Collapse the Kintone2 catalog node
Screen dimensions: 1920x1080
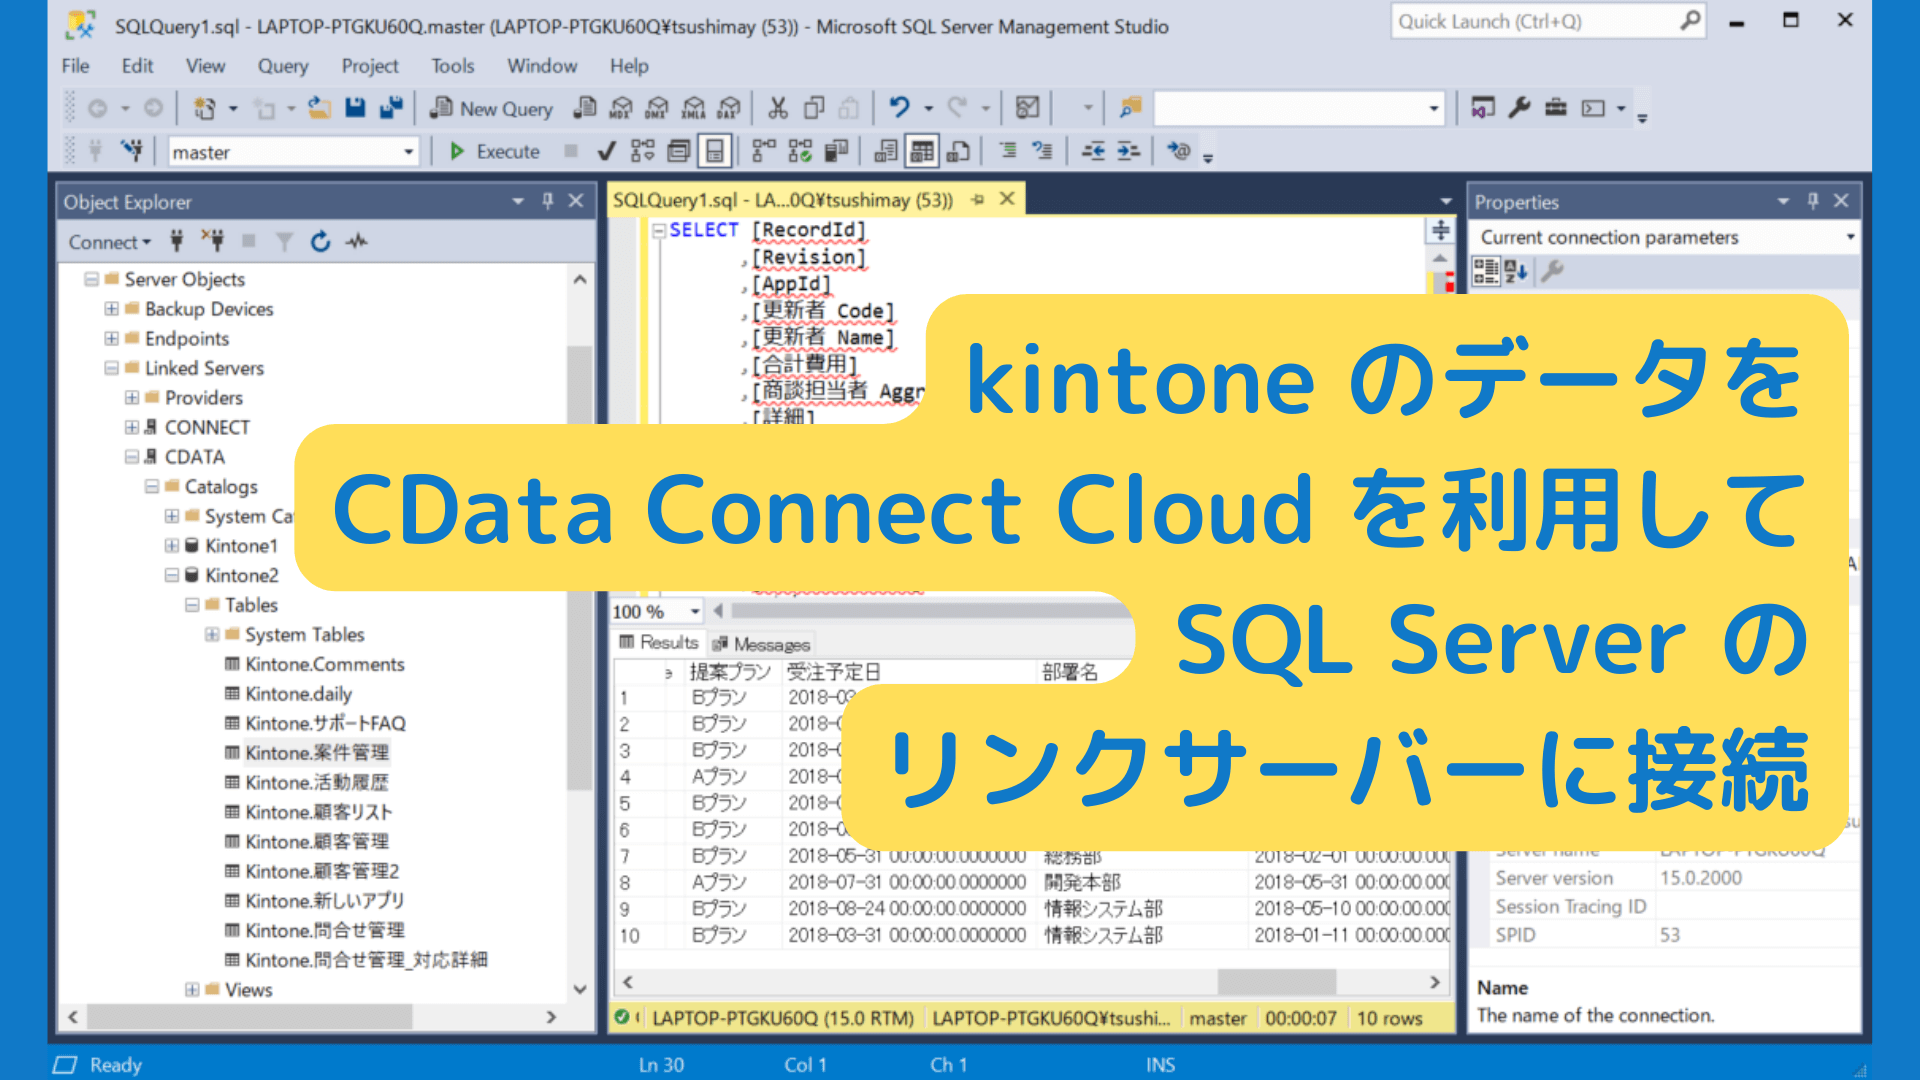tap(172, 576)
